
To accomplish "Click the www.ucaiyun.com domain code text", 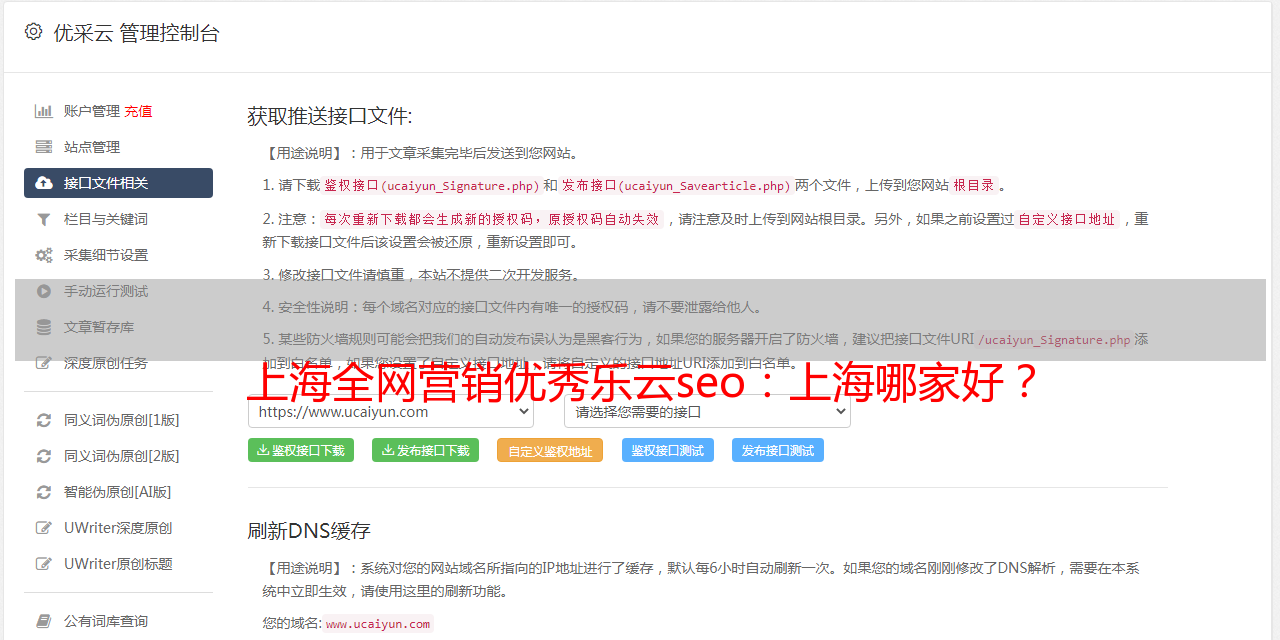I will click(x=378, y=624).
